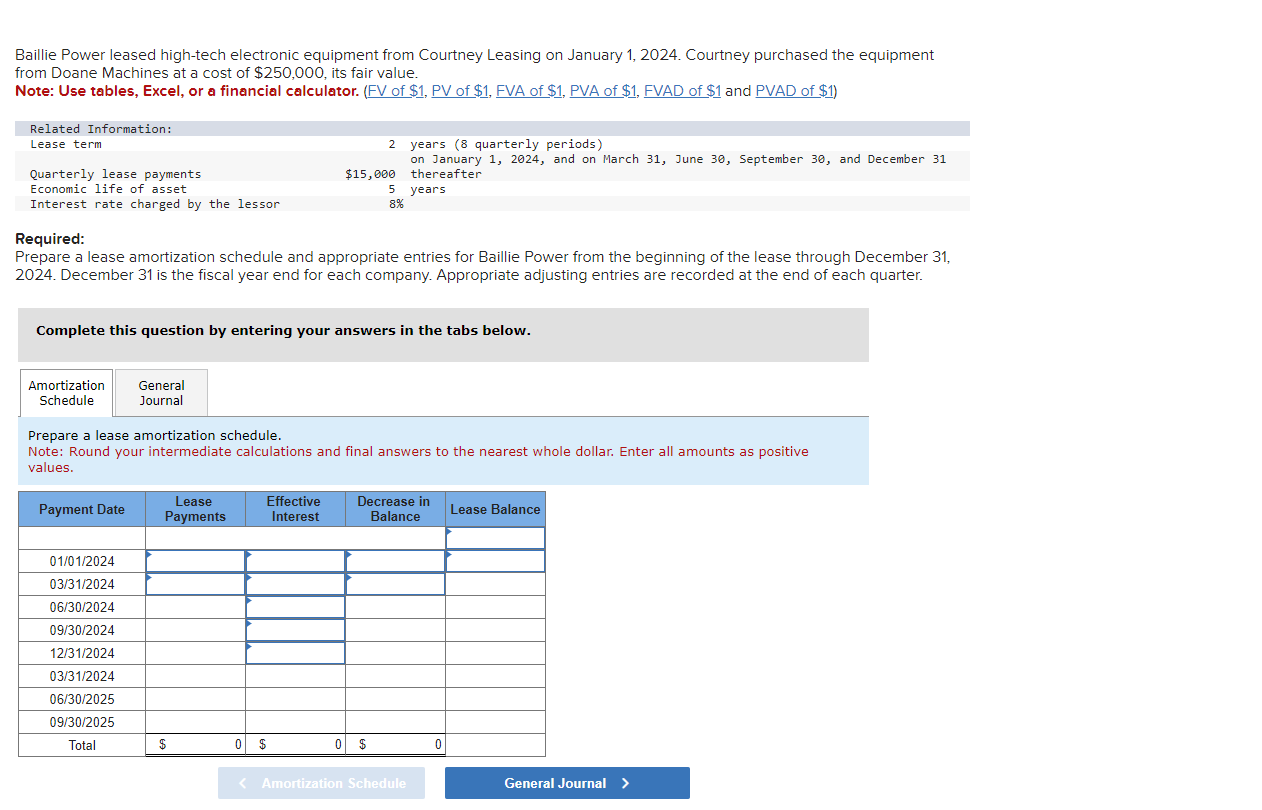Open the PVA of $1 table link
Screen dimensions: 1262x810
(x=602, y=90)
